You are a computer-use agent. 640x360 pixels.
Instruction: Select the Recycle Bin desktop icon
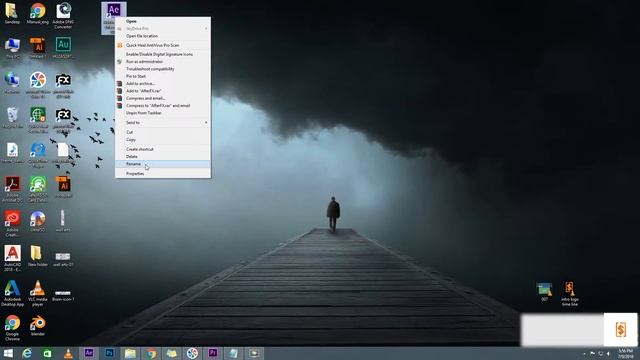point(12,118)
